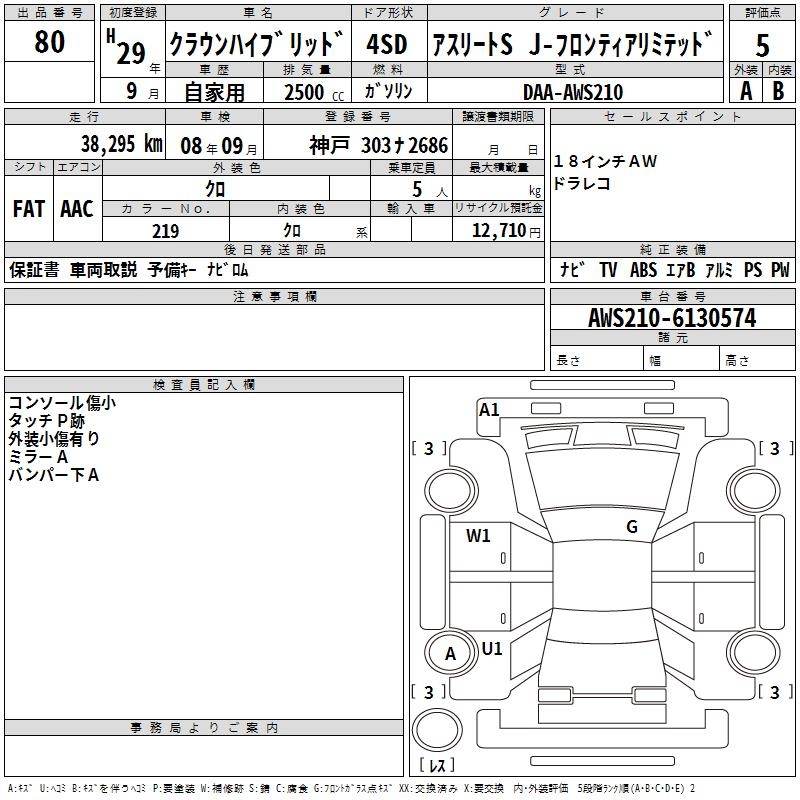Click inspector note 外装小傷有り
Viewport: 800px width, 800px height.
click(x=54, y=439)
